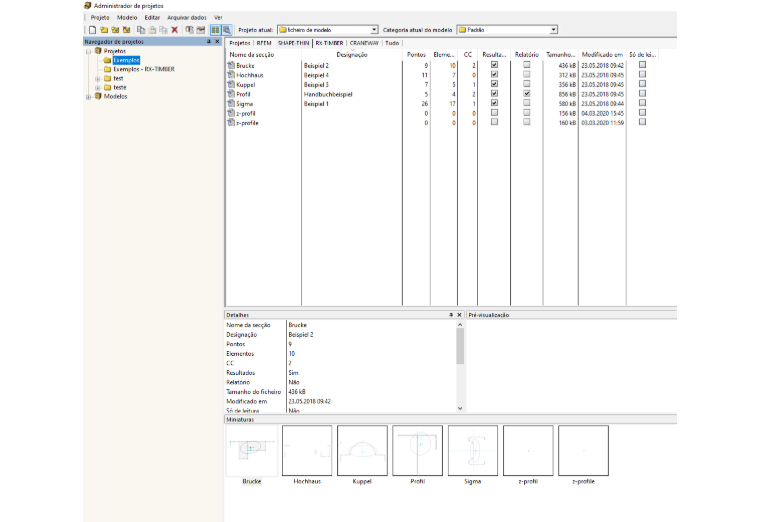
Task: Click the folder icon beside teste
Action: tap(108, 87)
